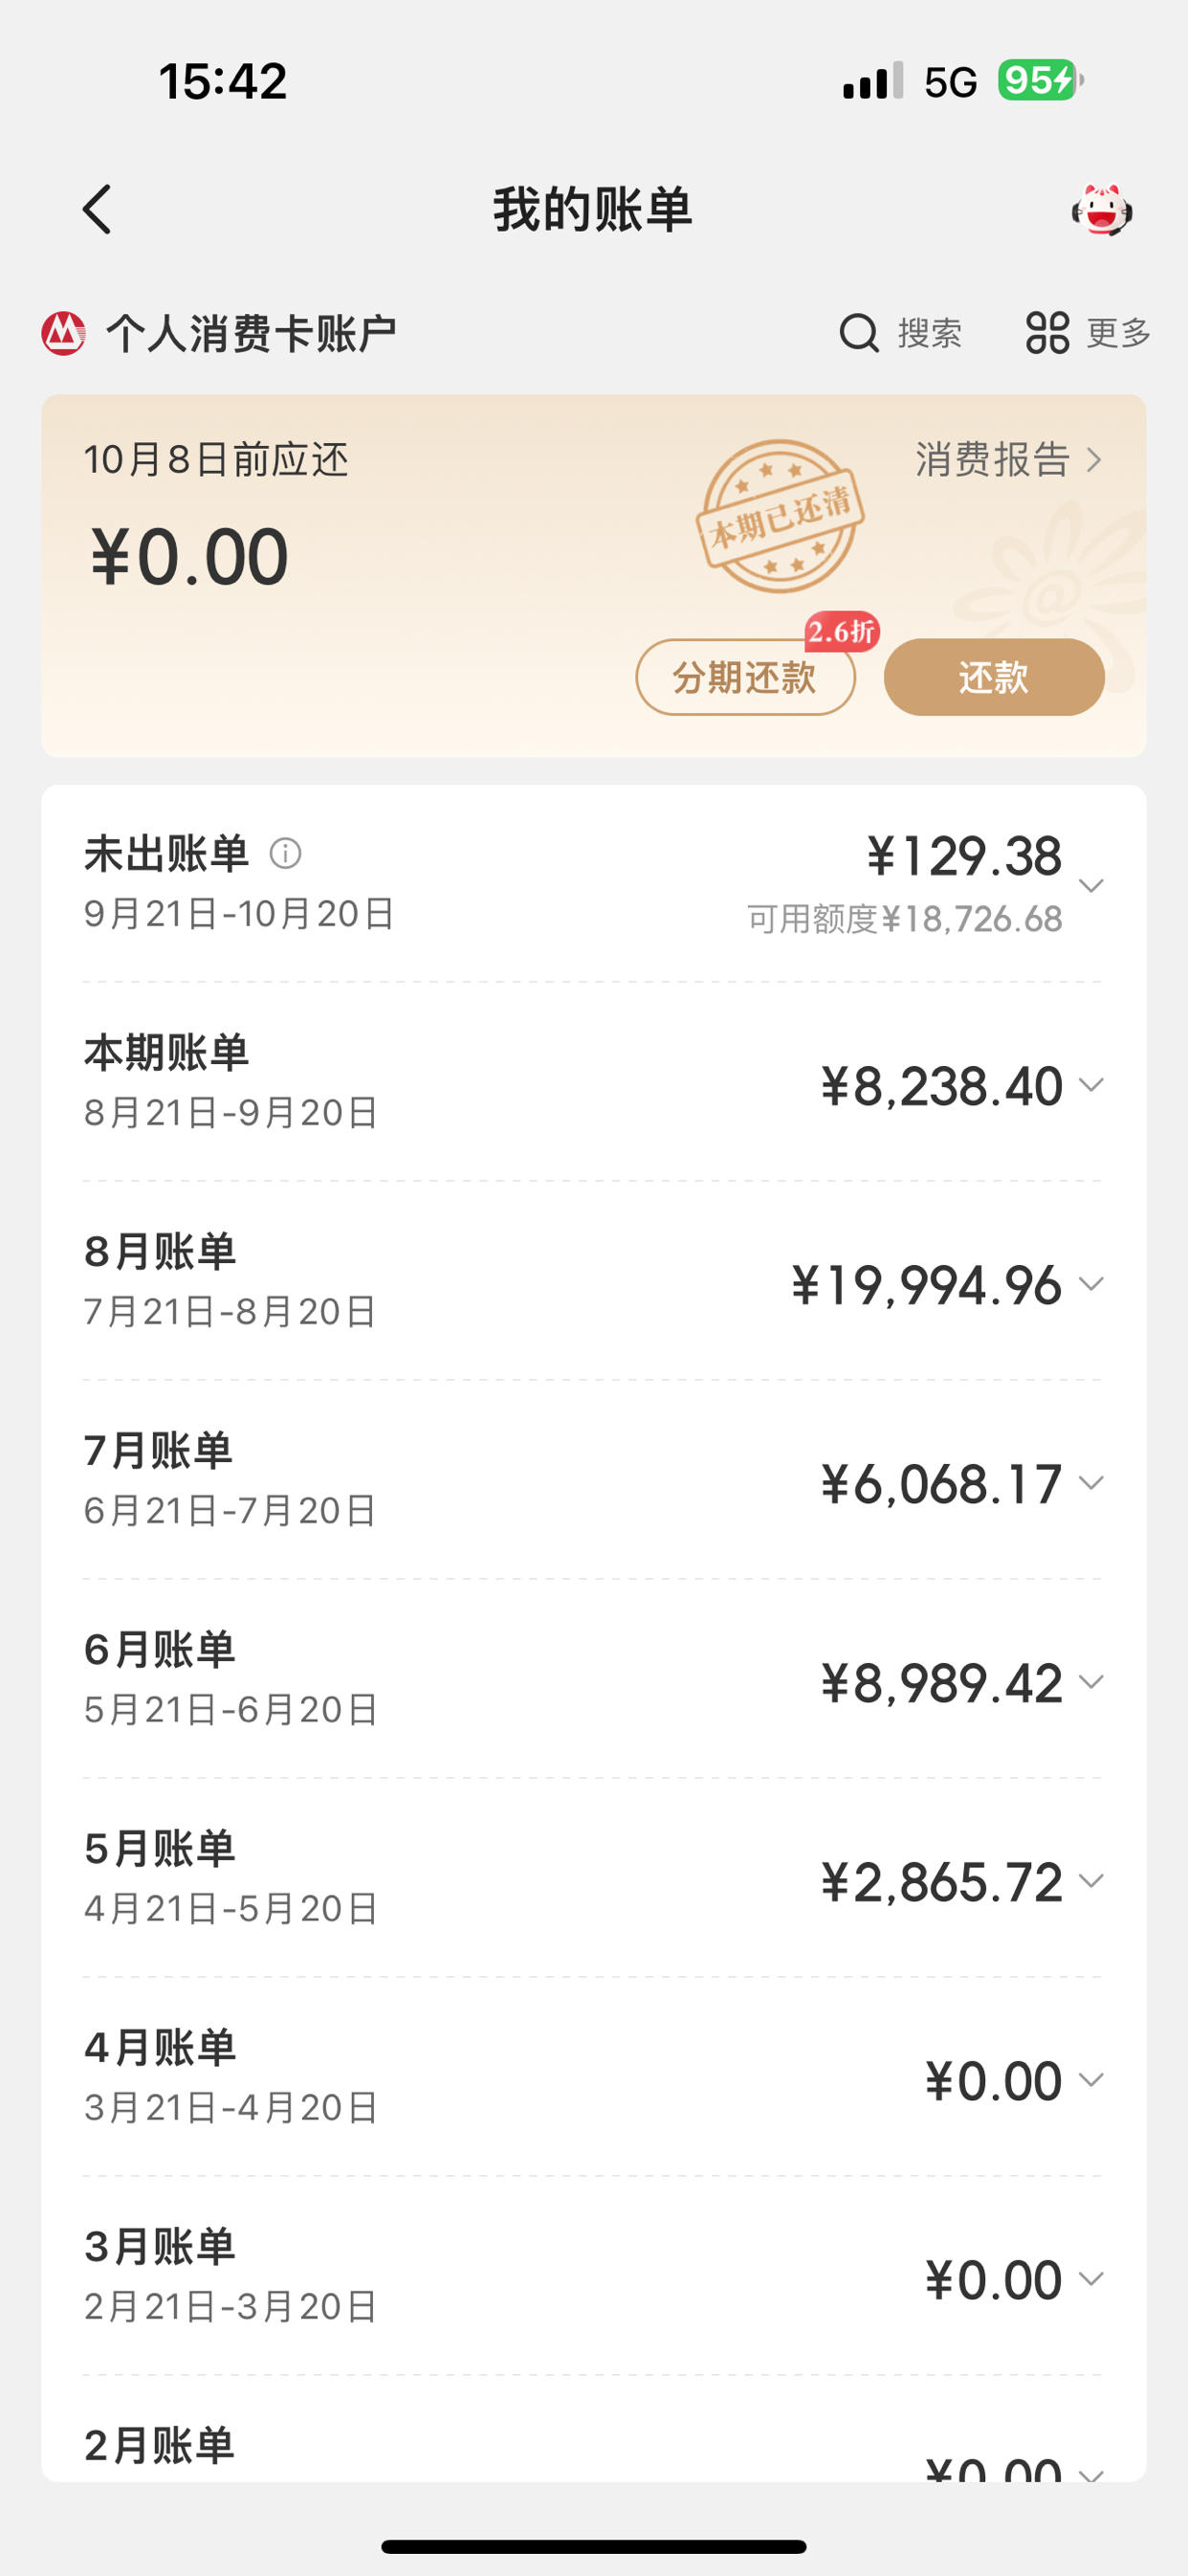Select the 4月账单 entry
Screen dimensions: 1188x2576
[593, 2077]
